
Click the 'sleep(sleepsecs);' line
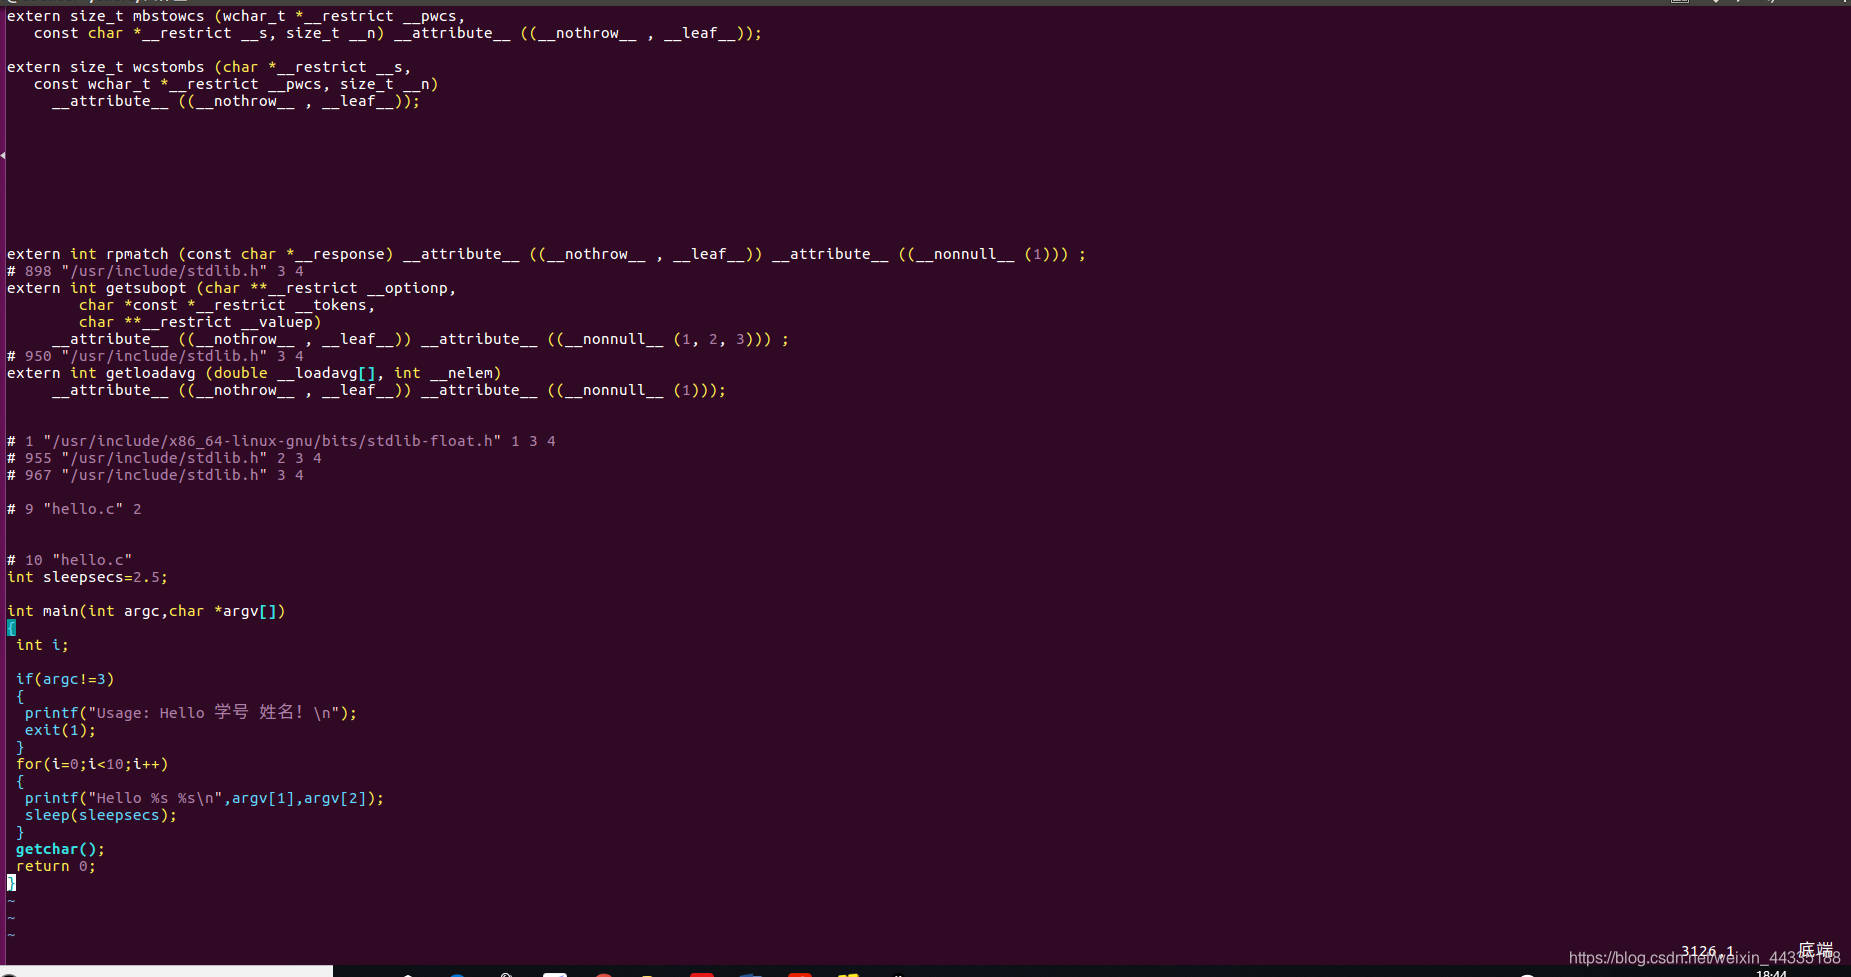[x=101, y=815]
